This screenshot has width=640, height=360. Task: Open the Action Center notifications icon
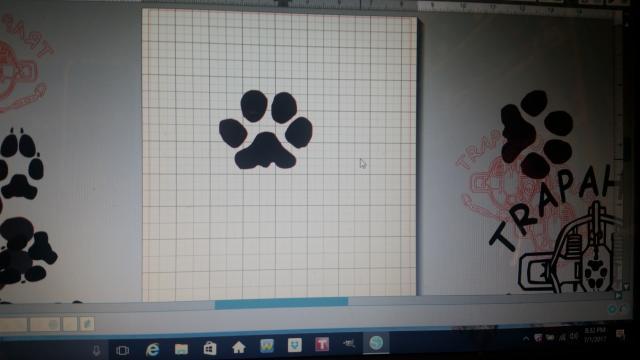pyautogui.click(x=620, y=335)
